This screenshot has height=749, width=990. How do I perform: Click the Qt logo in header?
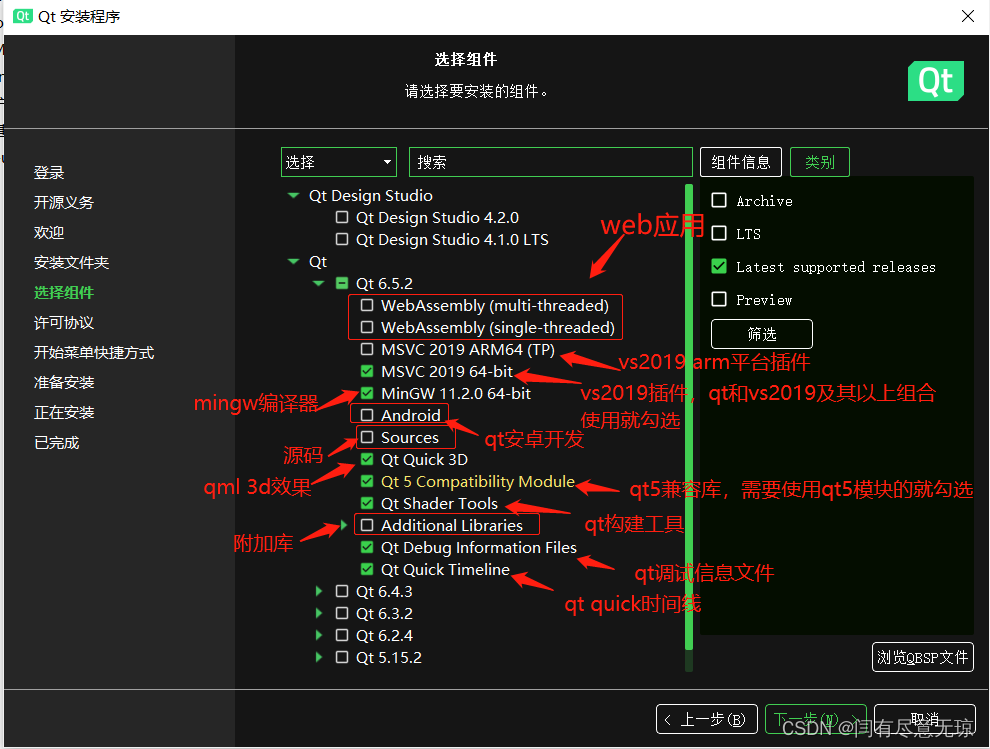[x=936, y=81]
